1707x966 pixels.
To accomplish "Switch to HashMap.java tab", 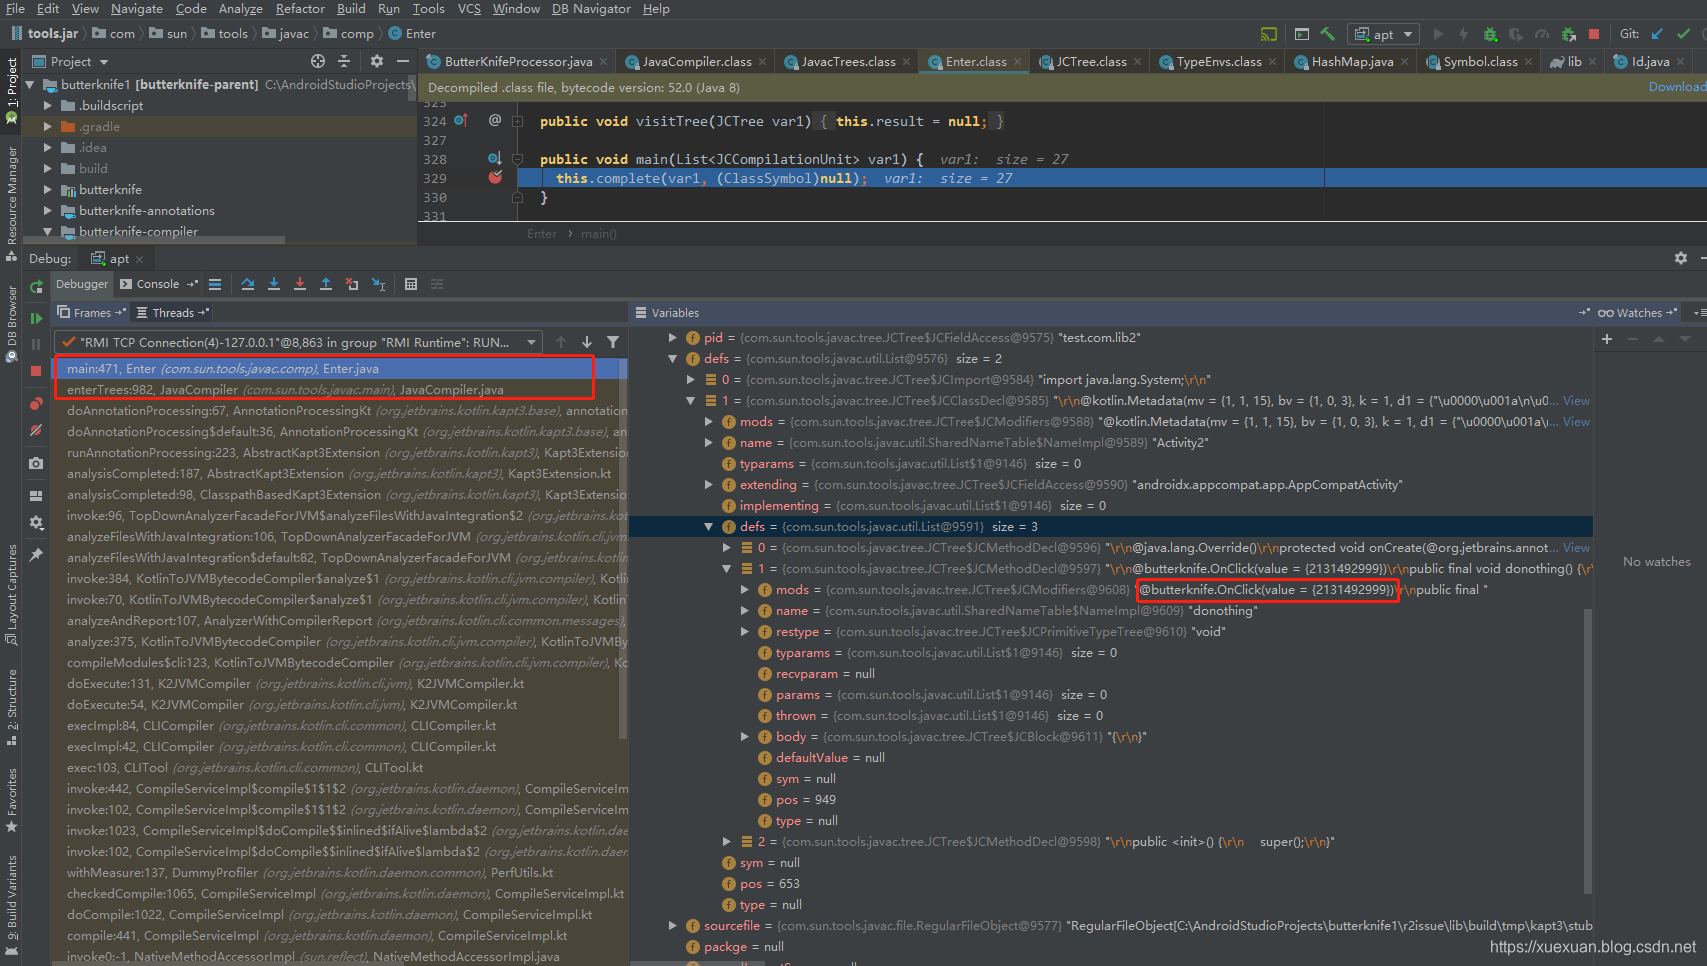I will [x=1352, y=61].
